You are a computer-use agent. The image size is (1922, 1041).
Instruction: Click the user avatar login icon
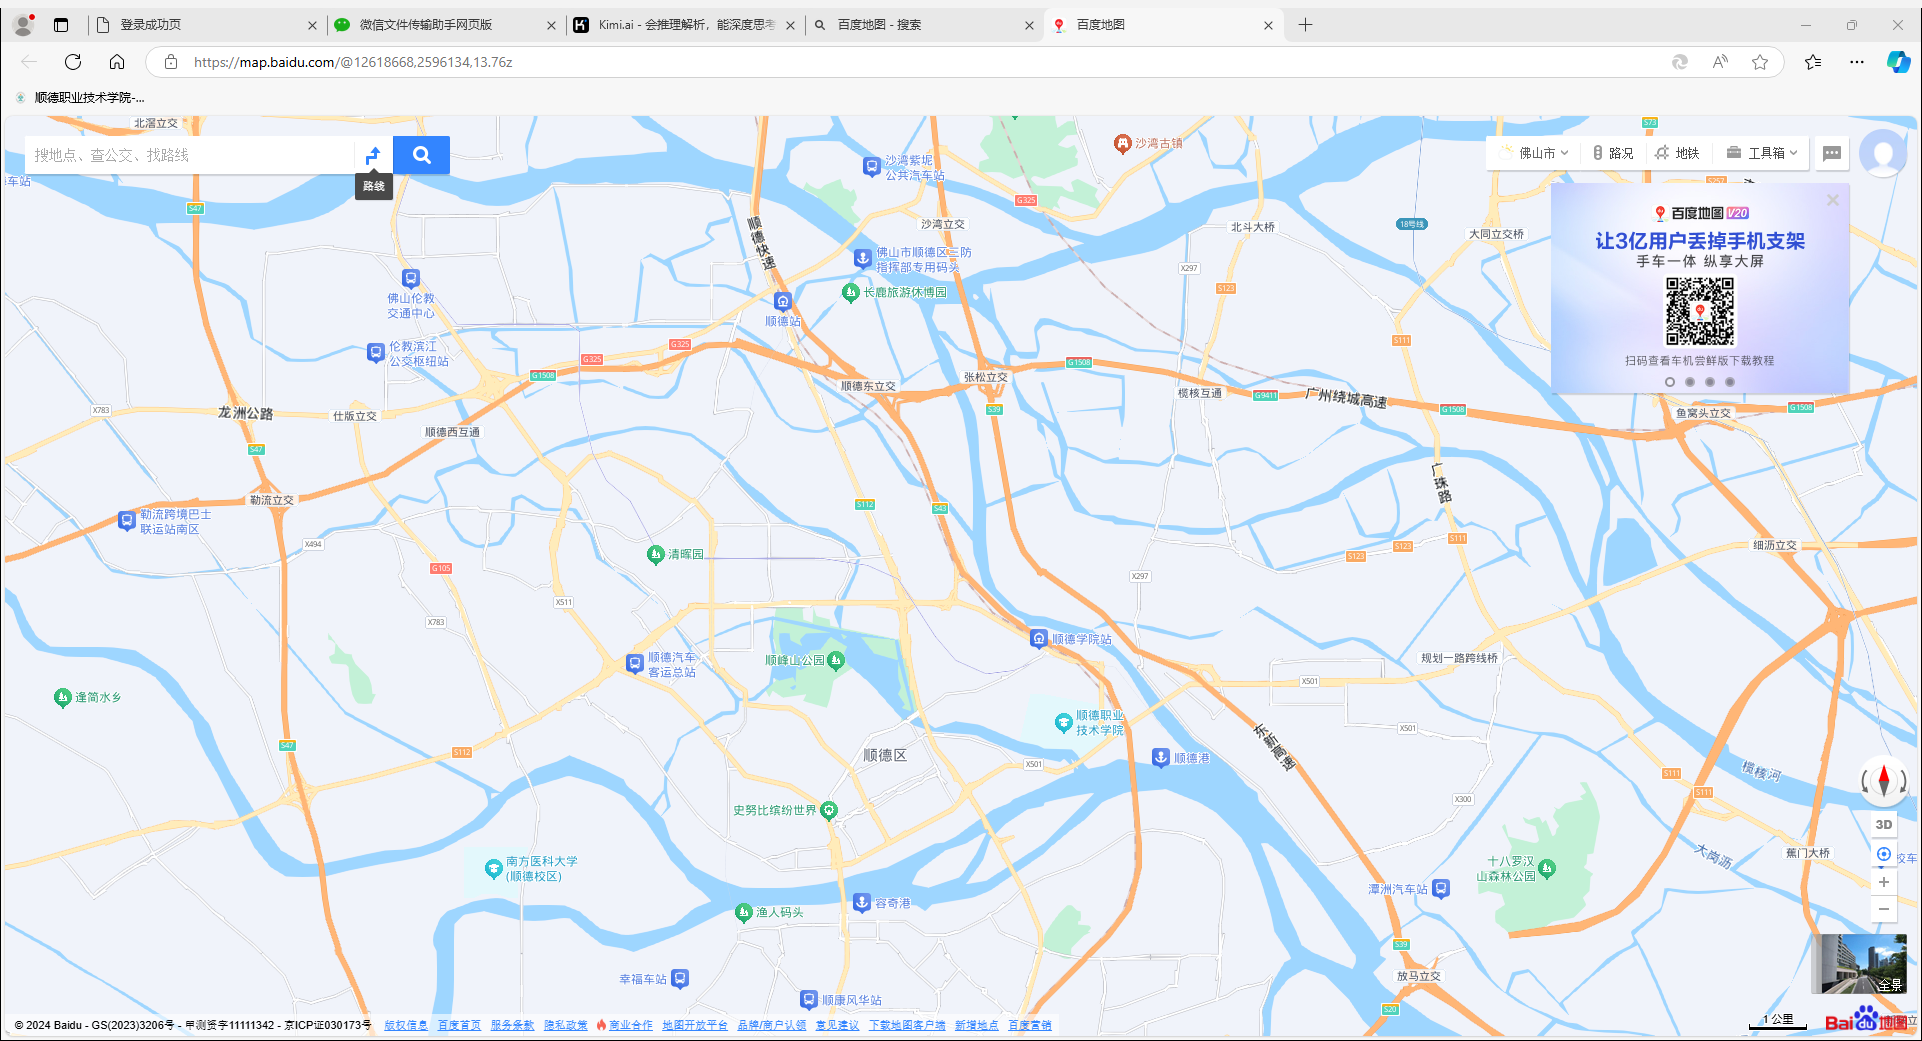click(x=1883, y=154)
